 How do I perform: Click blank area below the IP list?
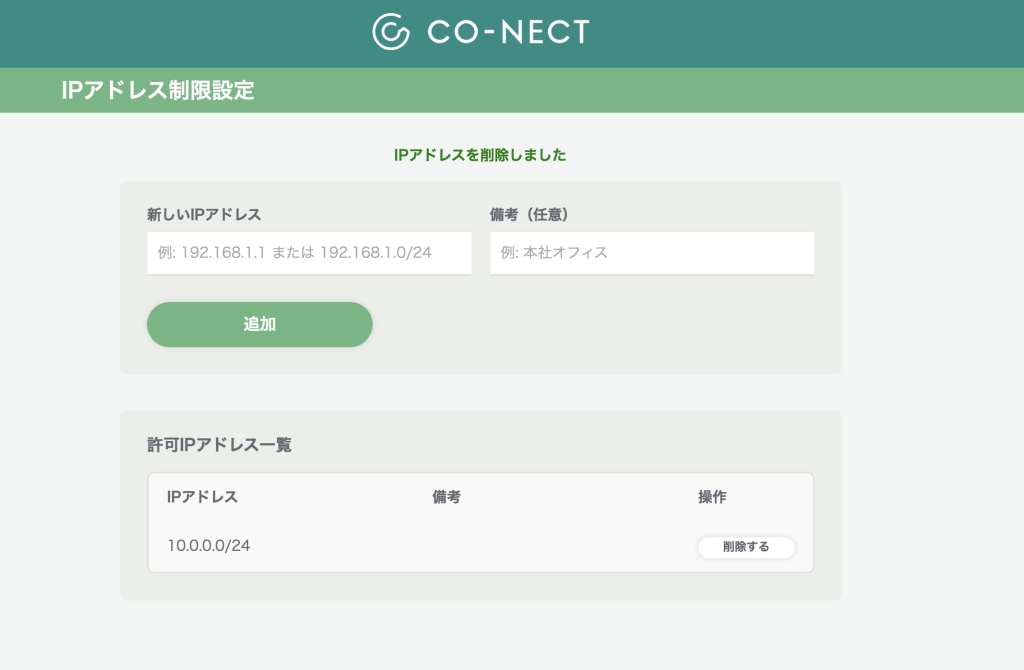pyautogui.click(x=480, y=635)
